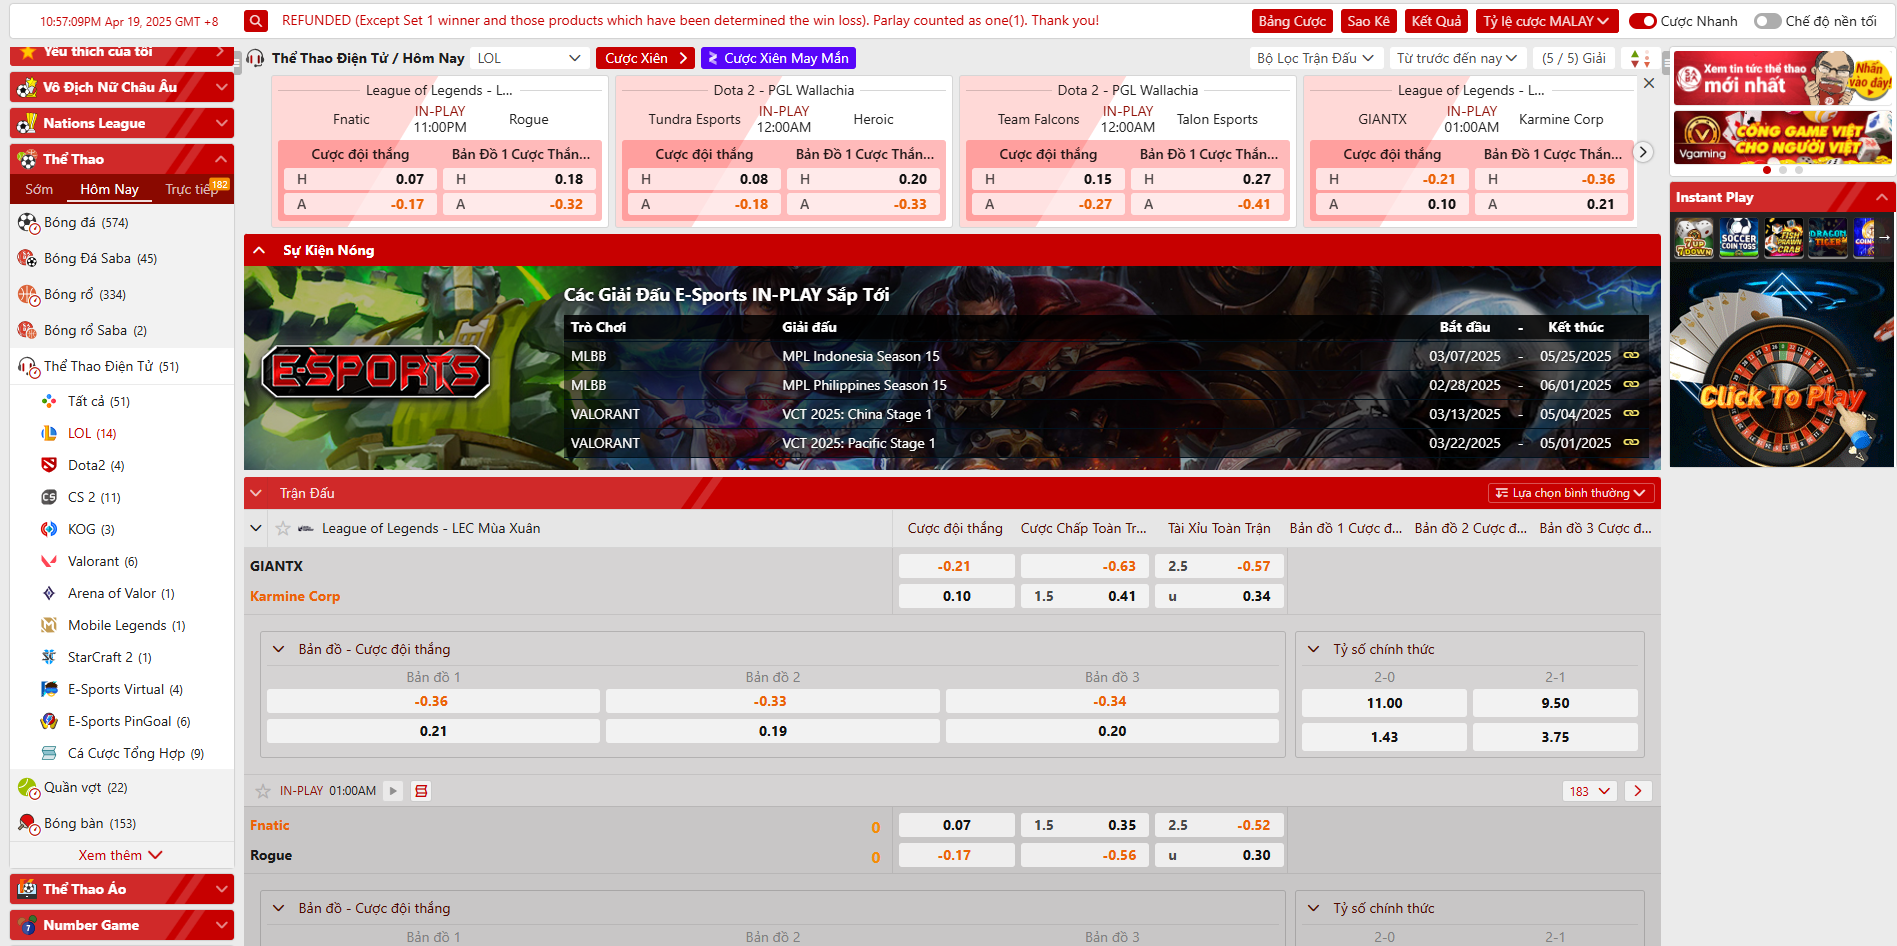This screenshot has width=1897, height=946.
Task: Click the CS 2 game icon
Action: click(49, 497)
